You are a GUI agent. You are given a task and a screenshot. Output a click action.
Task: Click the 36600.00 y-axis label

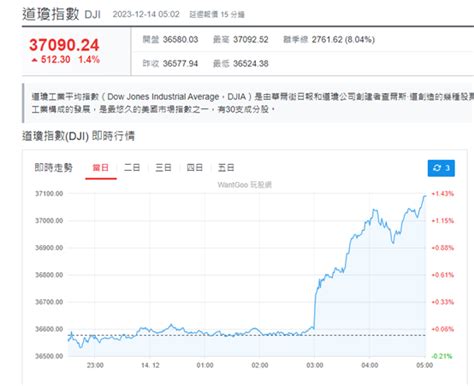[49, 329]
